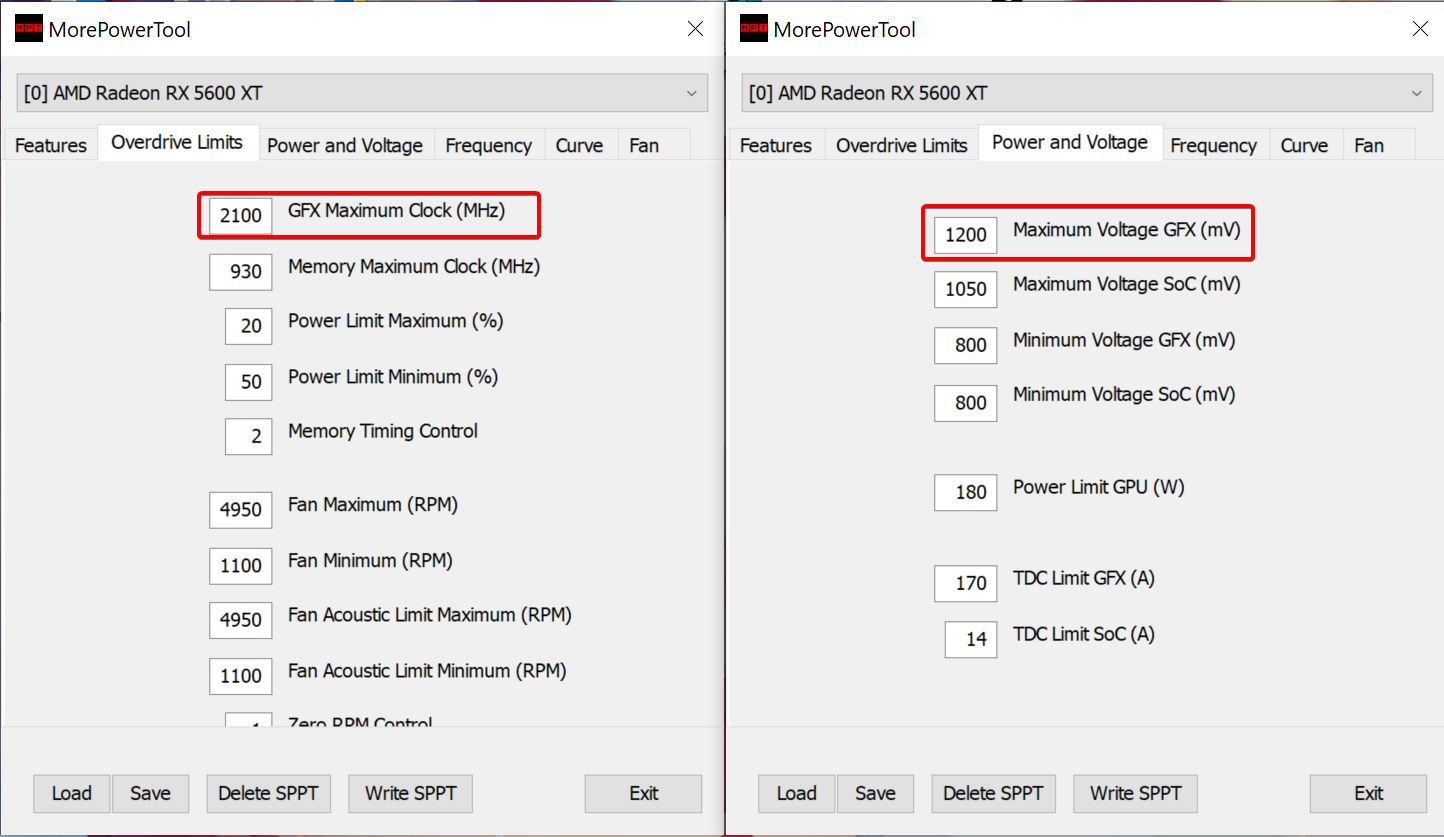The width and height of the screenshot is (1444, 837).
Task: Click Exit button in right window
Action: coord(1369,793)
